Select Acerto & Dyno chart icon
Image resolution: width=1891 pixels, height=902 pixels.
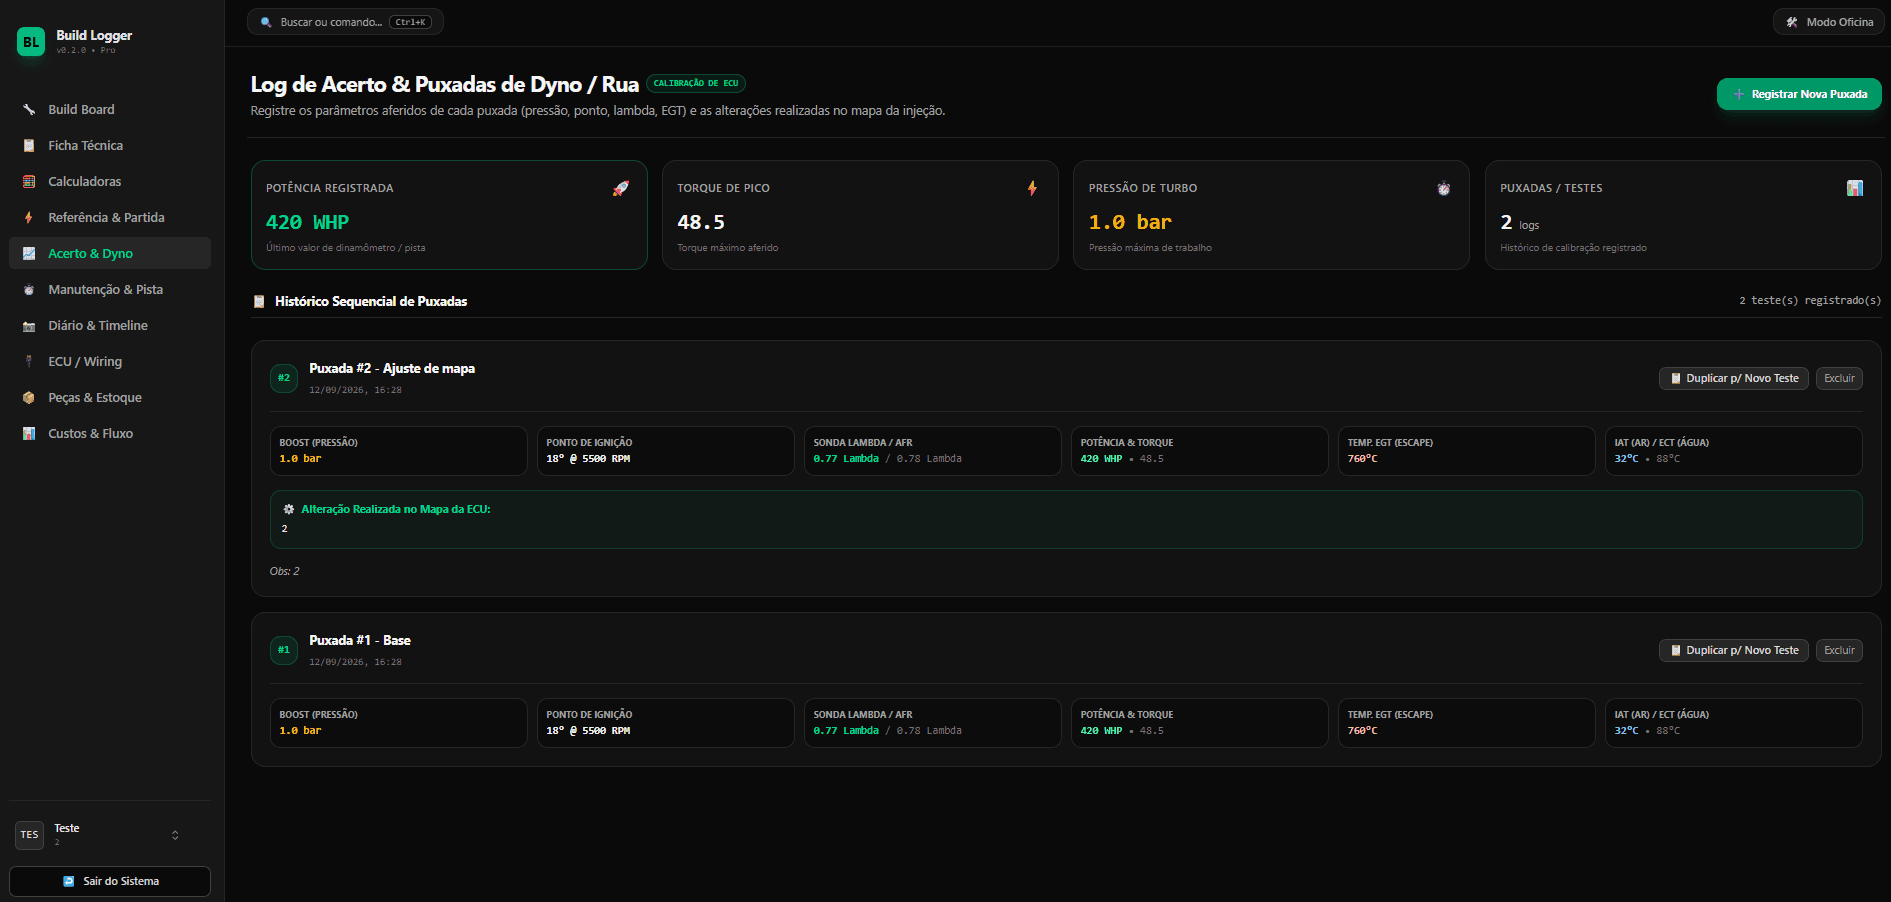tap(29, 254)
